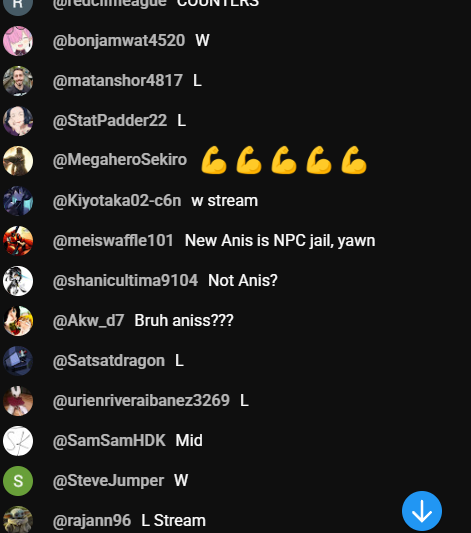Click the 'New Anis is NPC jail, yawn' message
This screenshot has height=533, width=471.
(280, 241)
